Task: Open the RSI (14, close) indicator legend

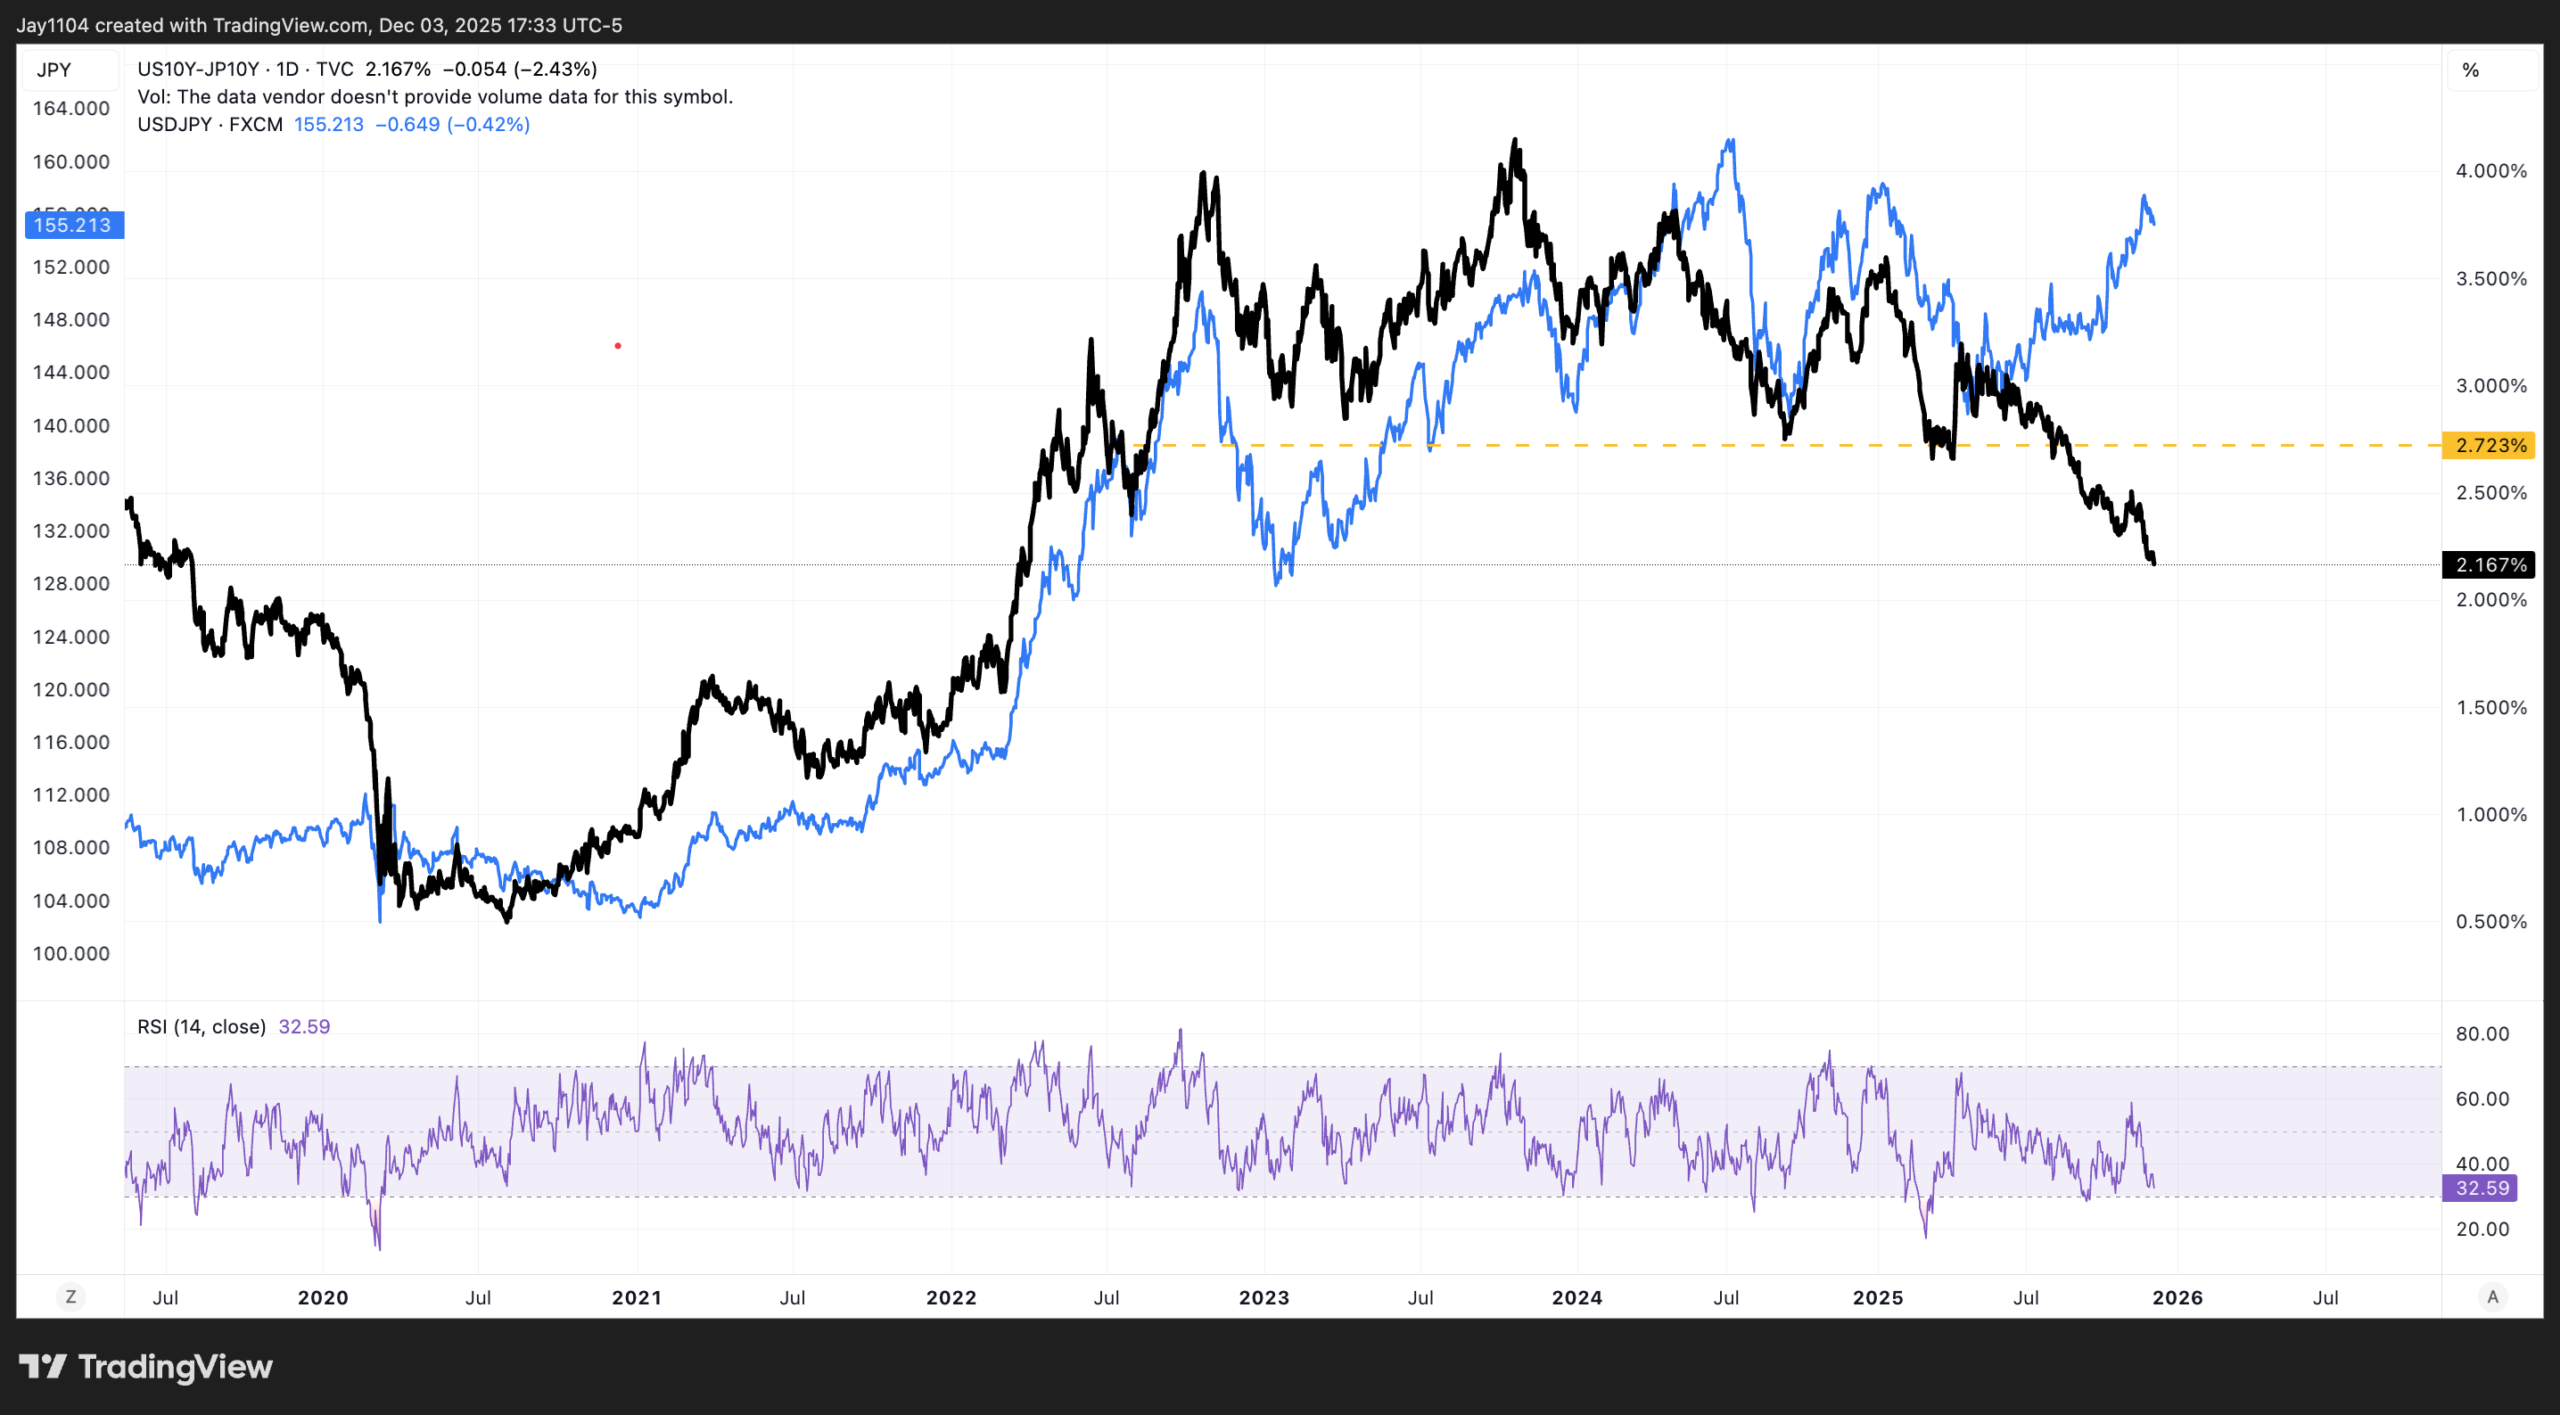Action: (x=201, y=1027)
